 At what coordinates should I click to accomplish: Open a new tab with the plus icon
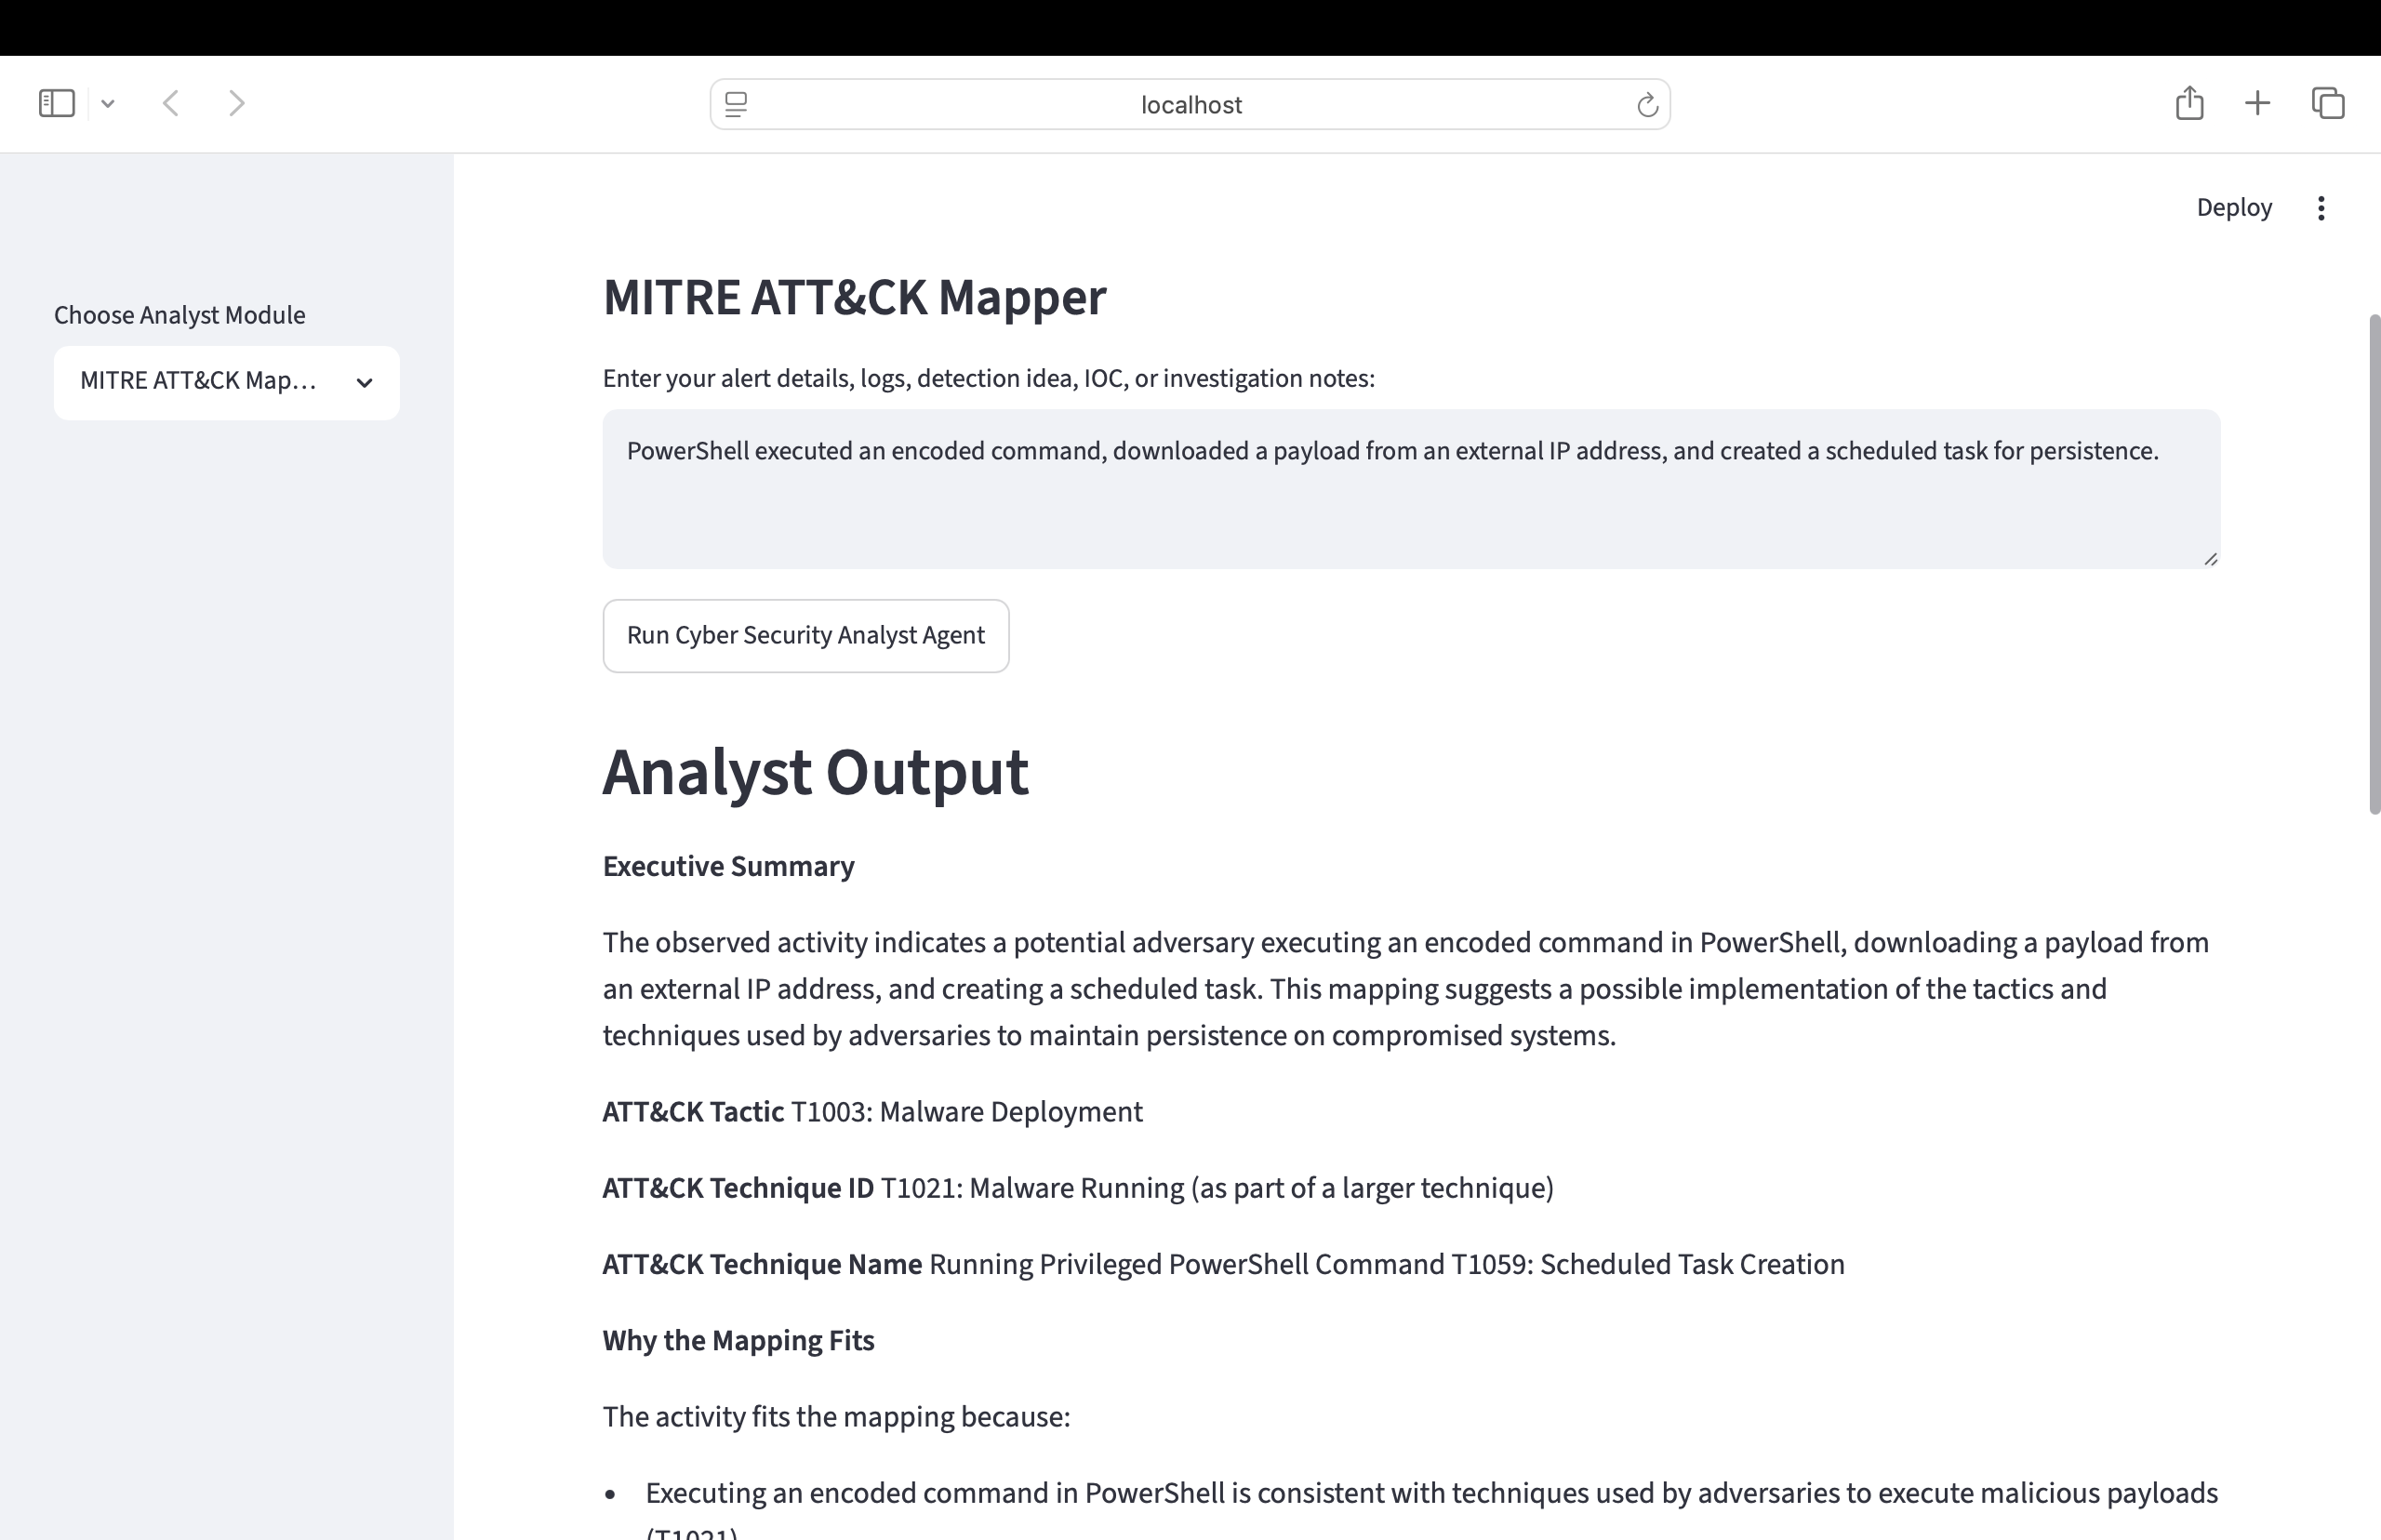(x=2257, y=103)
